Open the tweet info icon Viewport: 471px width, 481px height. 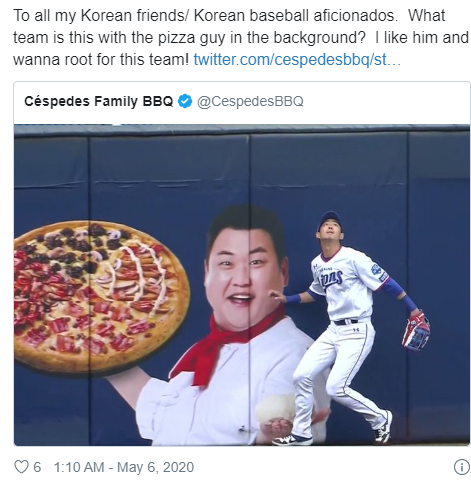point(461,467)
